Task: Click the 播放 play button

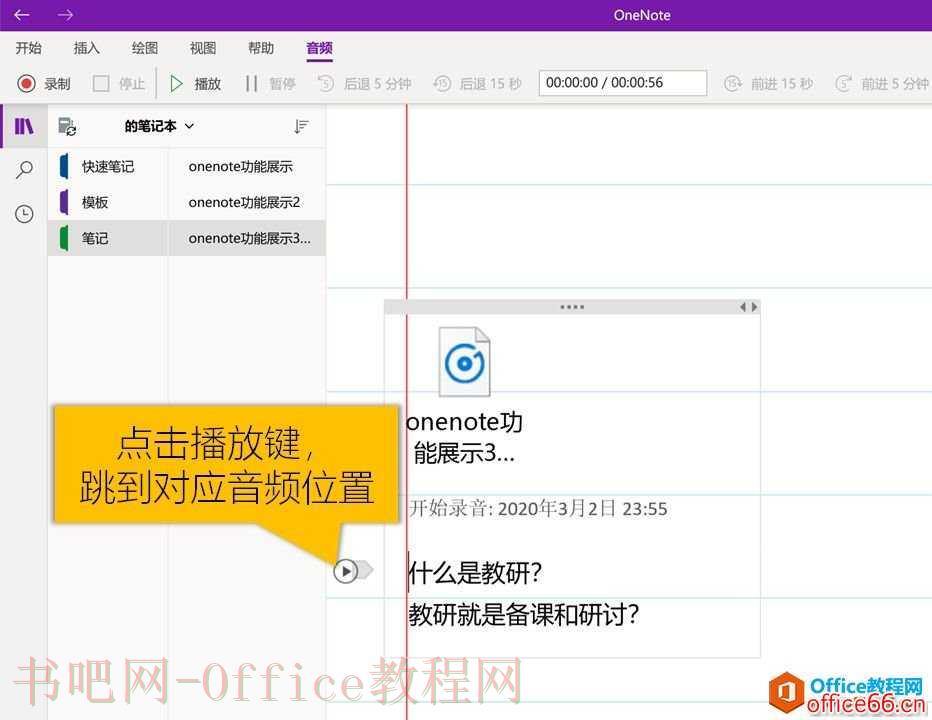Action: [x=195, y=83]
